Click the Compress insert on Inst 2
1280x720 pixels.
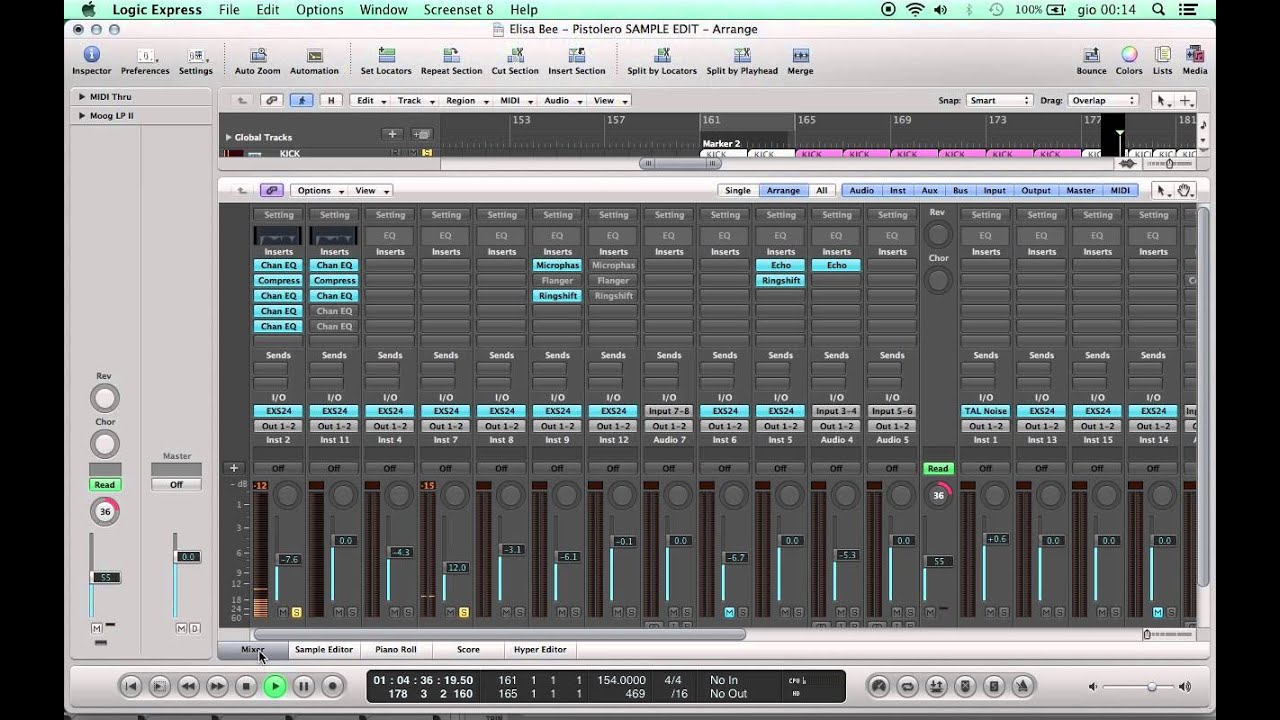click(279, 280)
